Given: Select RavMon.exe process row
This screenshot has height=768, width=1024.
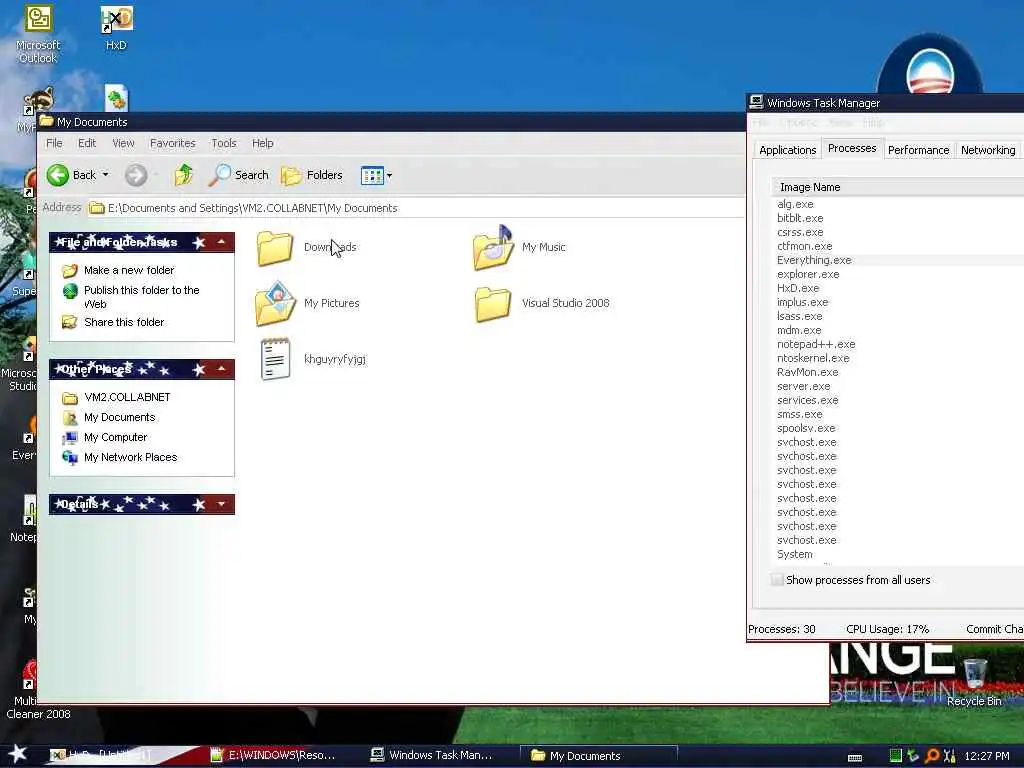Looking at the screenshot, I should coord(897,372).
